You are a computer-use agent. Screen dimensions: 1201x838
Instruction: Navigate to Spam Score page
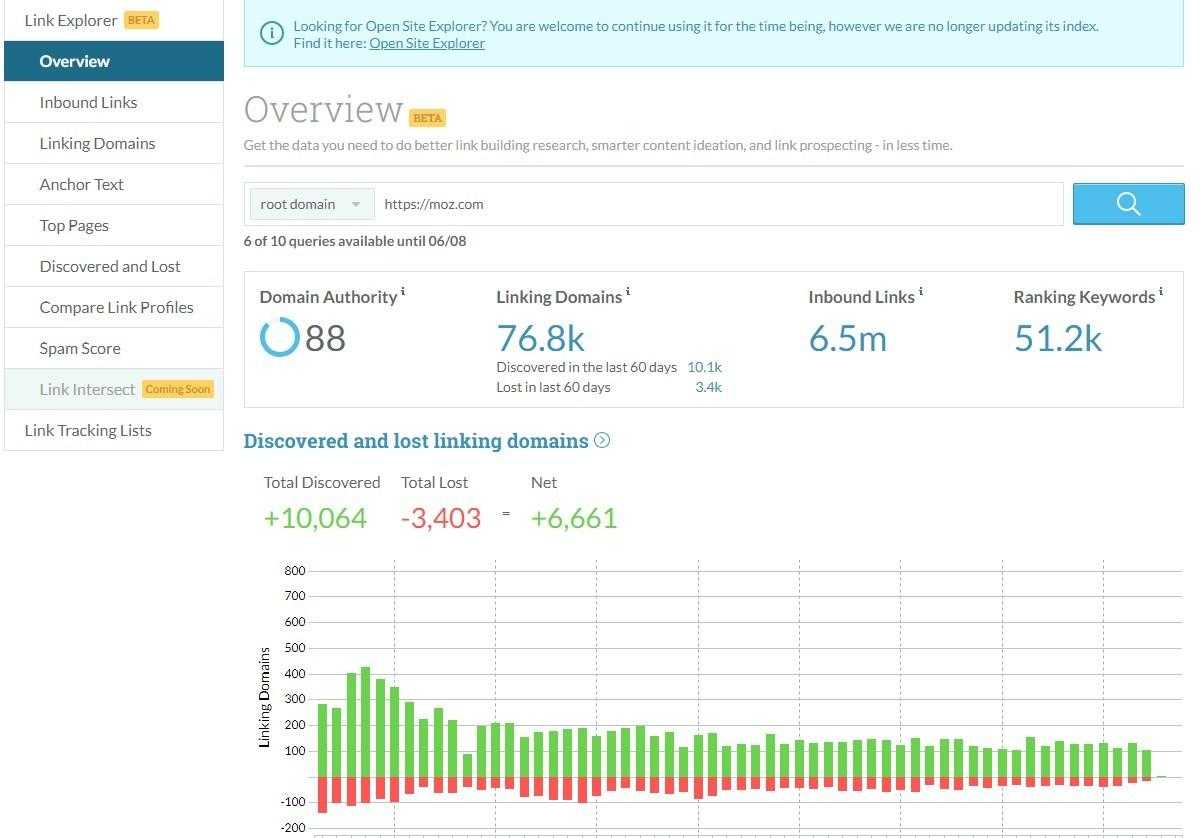pos(80,348)
